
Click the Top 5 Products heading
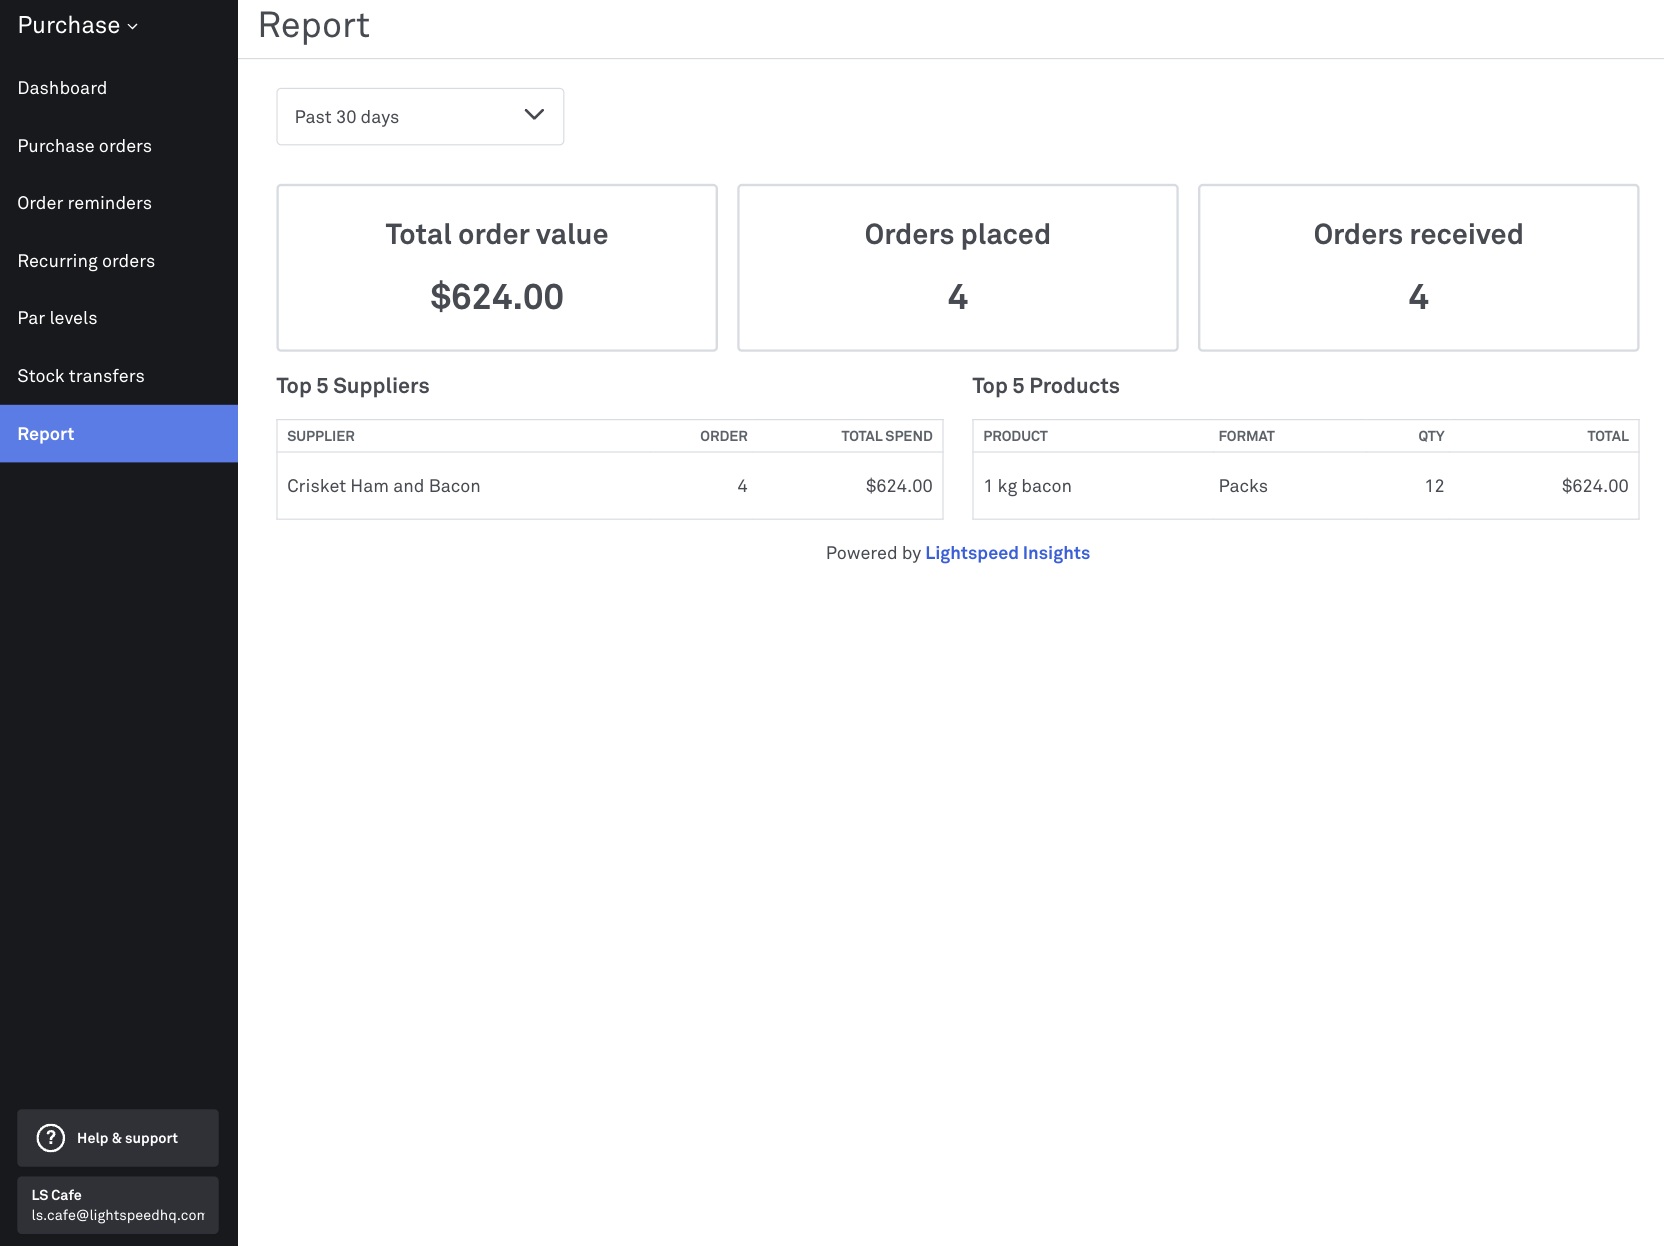pos(1046,386)
